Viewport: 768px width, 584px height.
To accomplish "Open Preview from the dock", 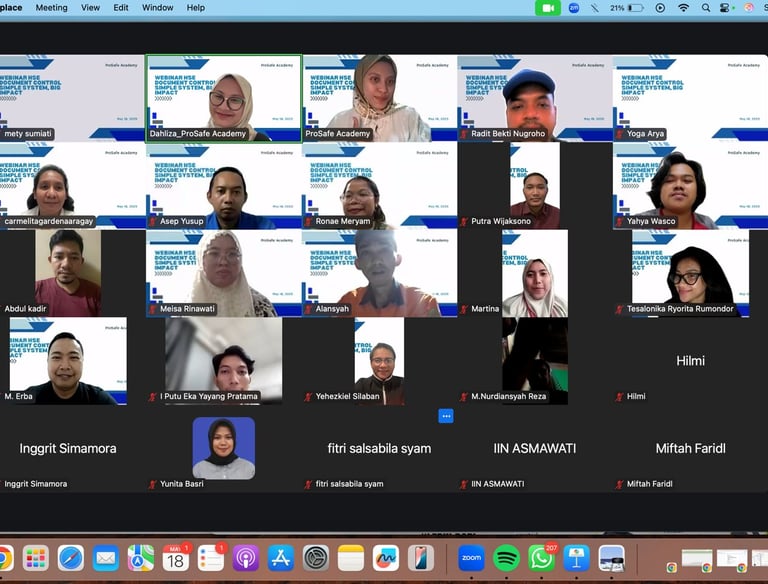I will [x=612, y=558].
